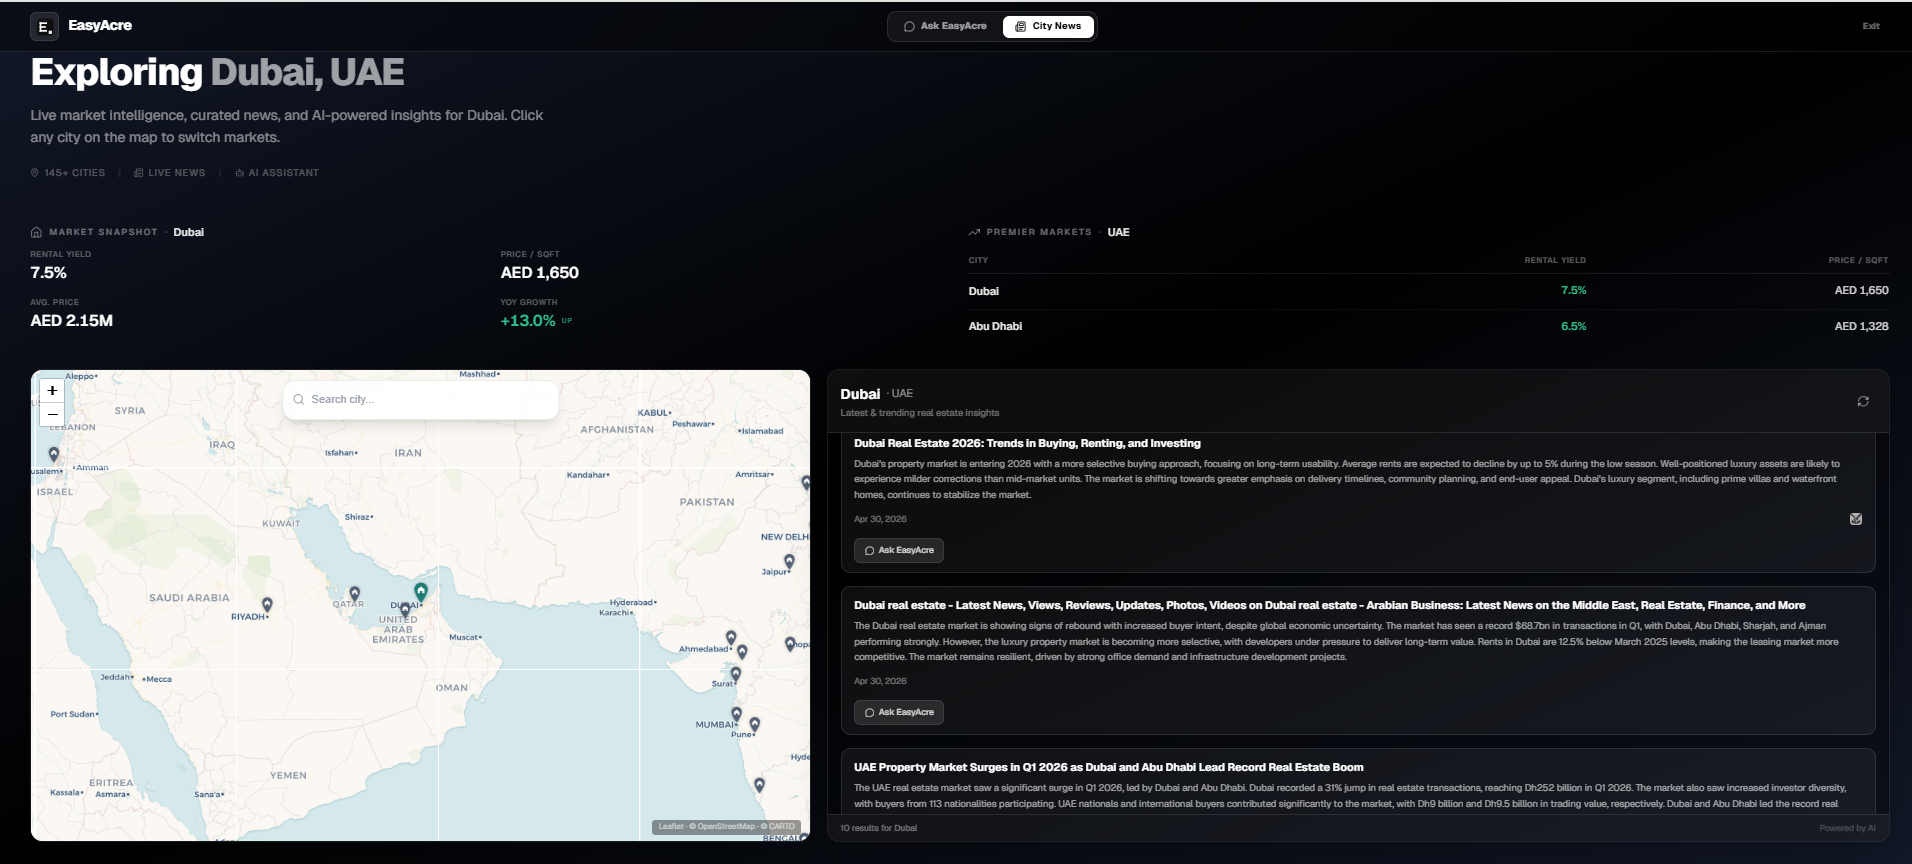Select the map pin above Ahmedabad label
The image size is (1912, 864).
pos(731,637)
